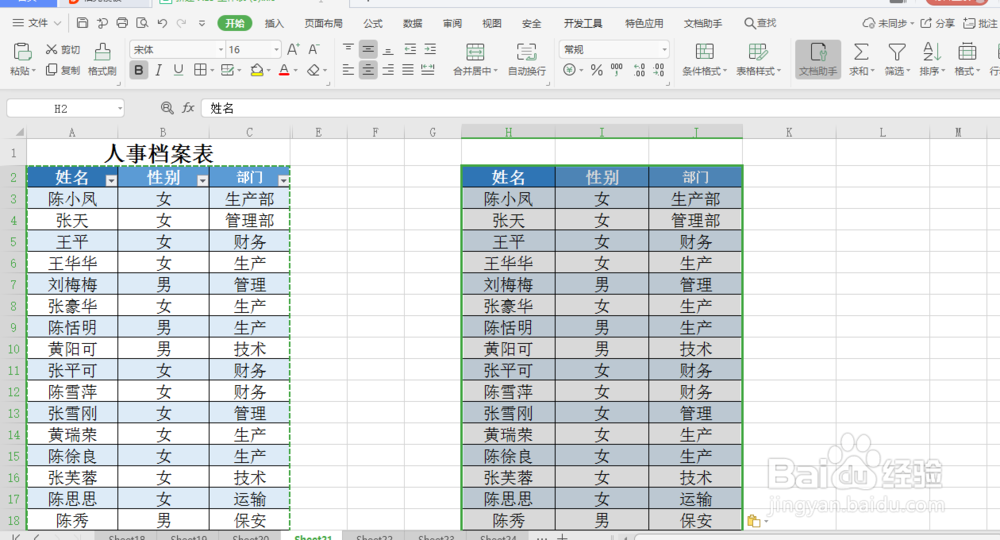The width and height of the screenshot is (1000, 540).
Task: Click the fx insert function button
Action: pyautogui.click(x=188, y=108)
